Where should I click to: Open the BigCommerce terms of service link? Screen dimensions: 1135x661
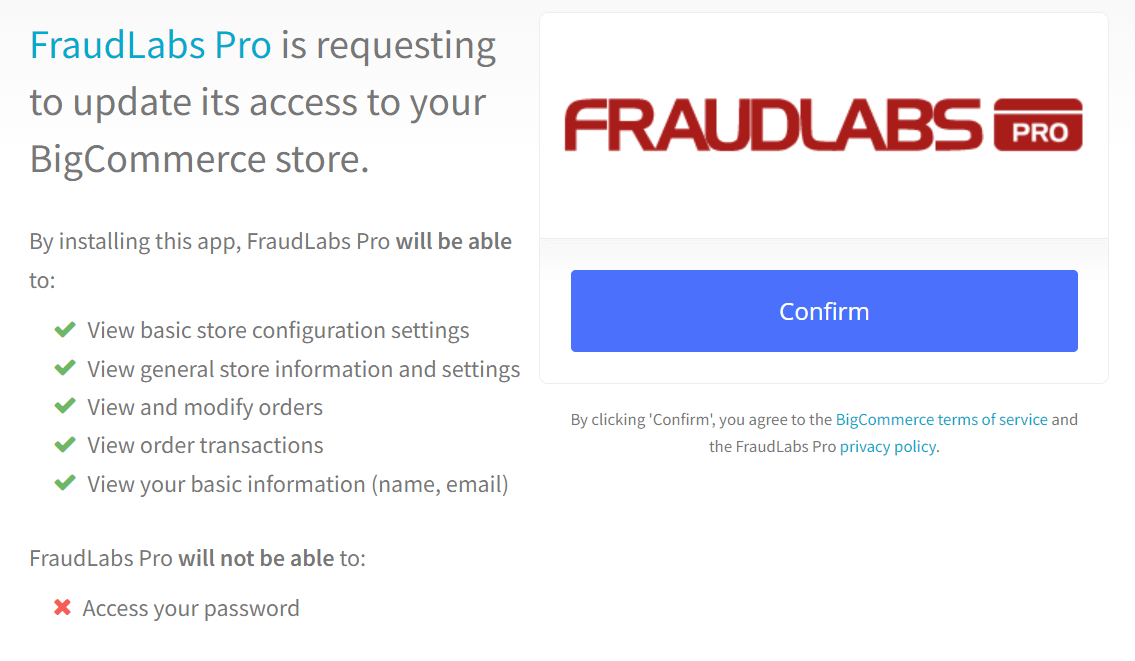(941, 419)
